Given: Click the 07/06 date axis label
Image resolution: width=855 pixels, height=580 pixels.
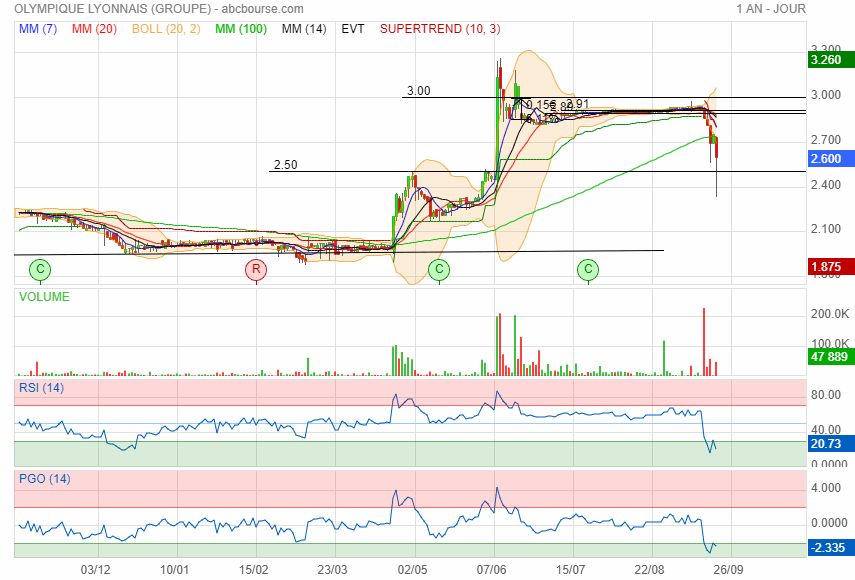Looking at the screenshot, I should [491, 570].
